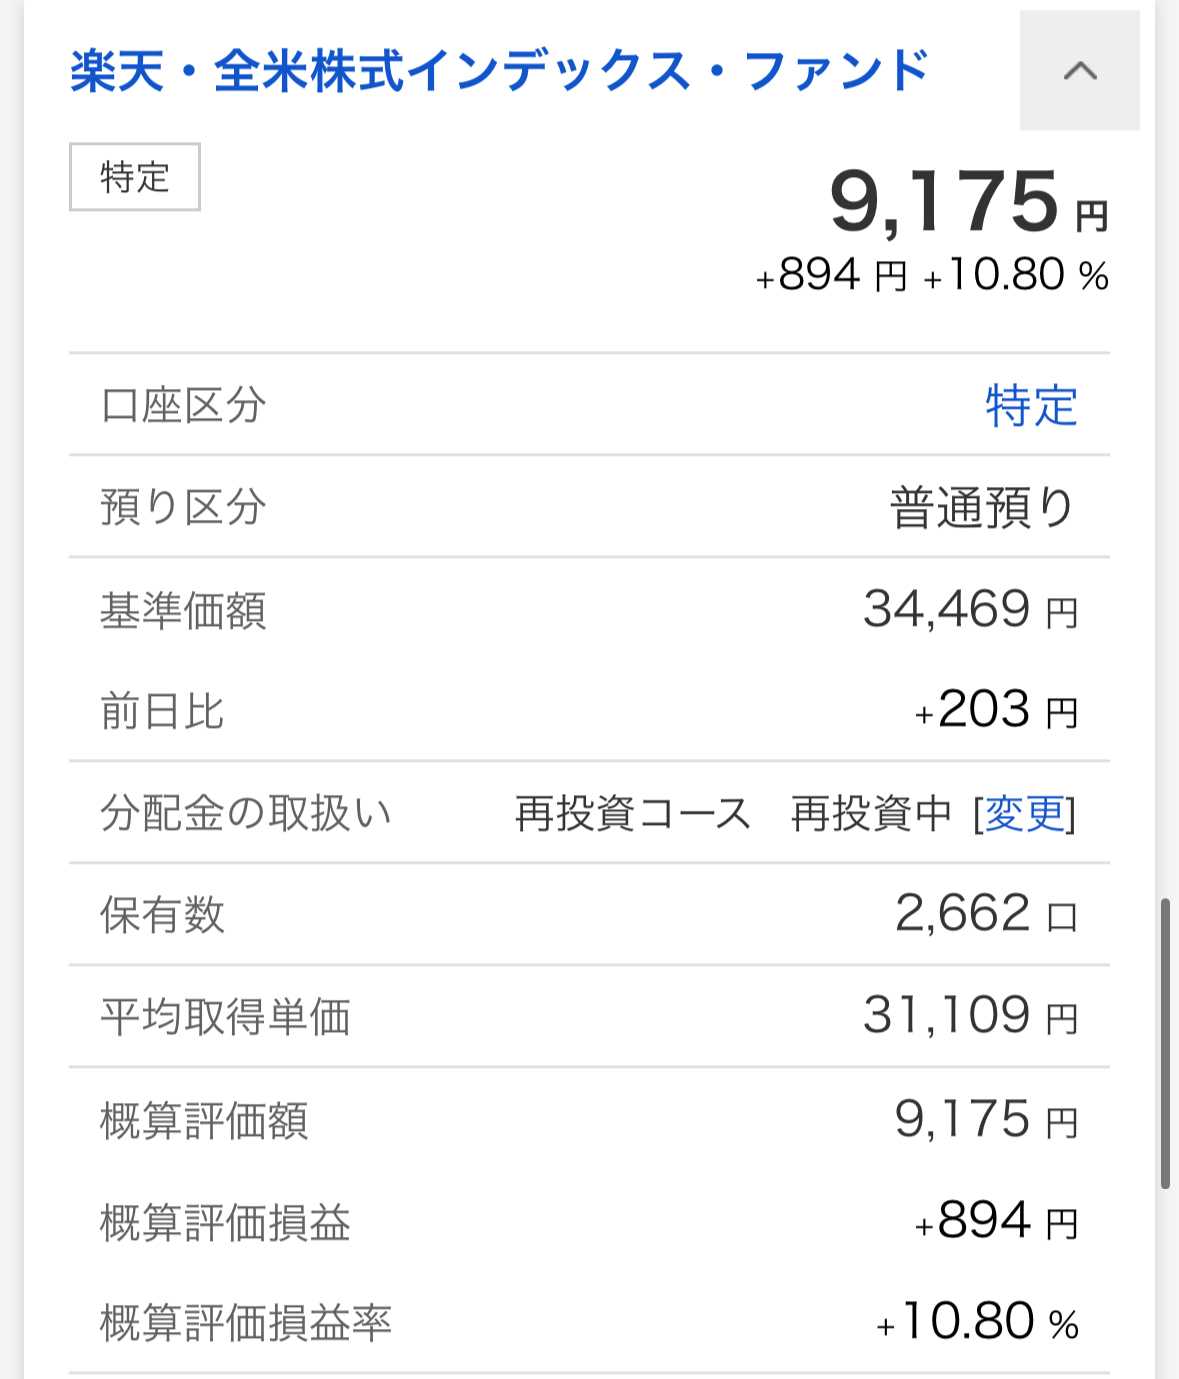Viewport: 1179px width, 1379px height.
Task: Click the 再投資中 status text
Action: pyautogui.click(x=871, y=814)
